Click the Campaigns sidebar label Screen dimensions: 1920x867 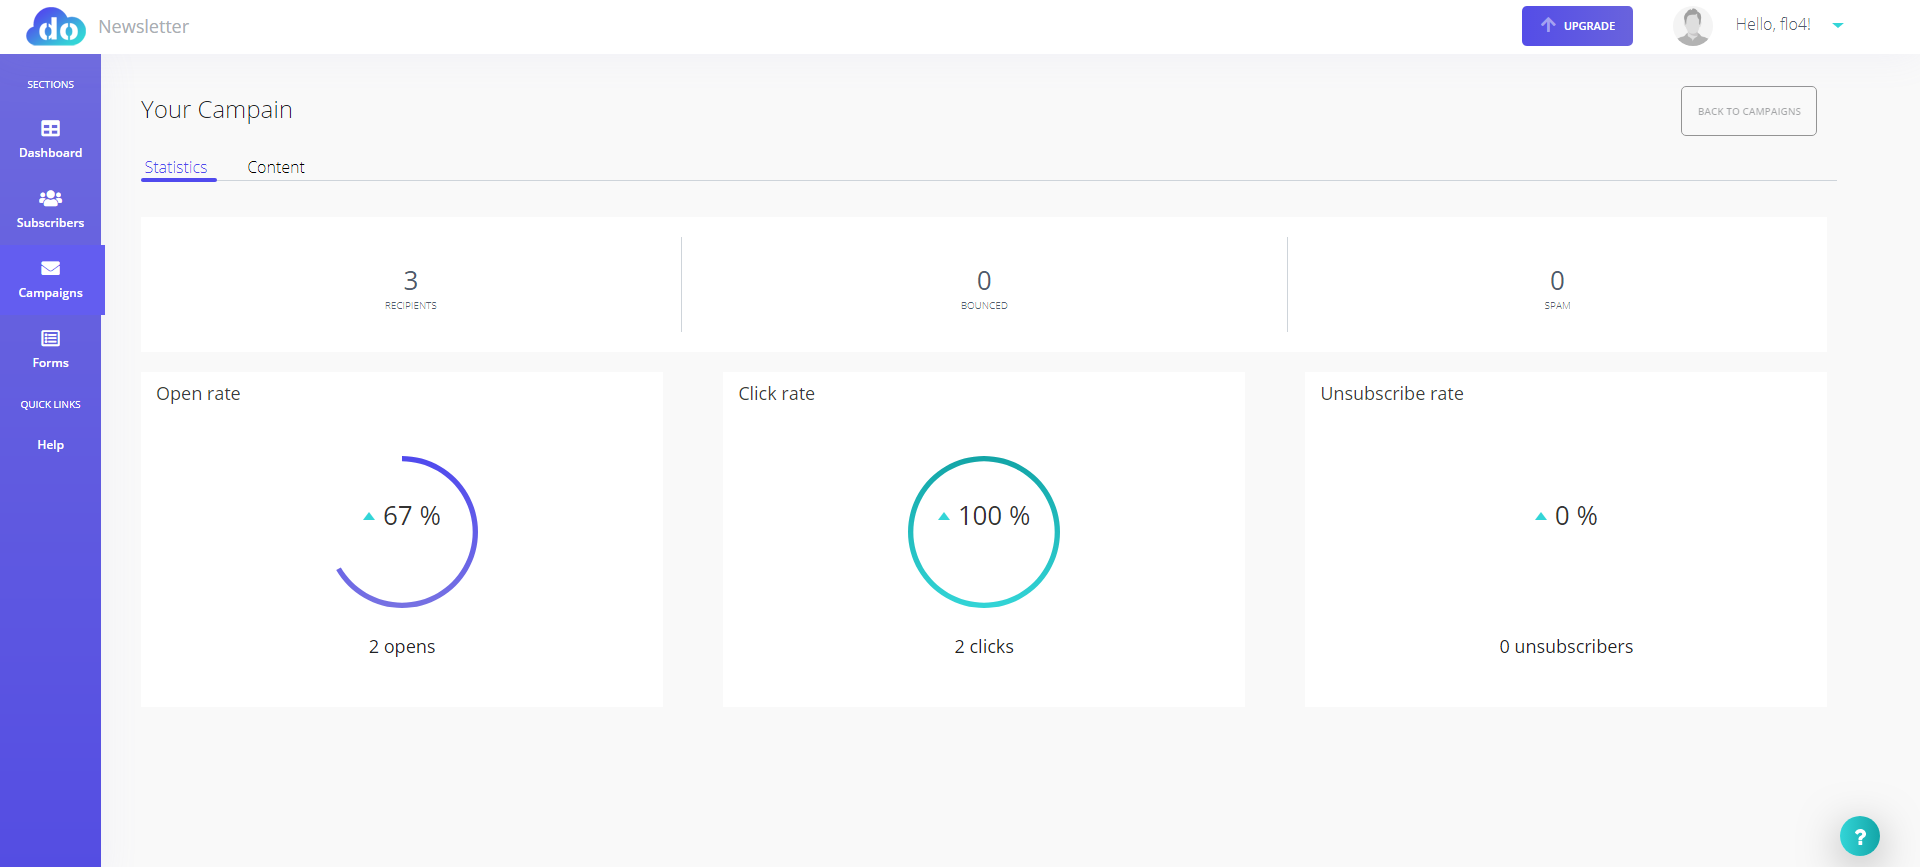click(x=50, y=293)
